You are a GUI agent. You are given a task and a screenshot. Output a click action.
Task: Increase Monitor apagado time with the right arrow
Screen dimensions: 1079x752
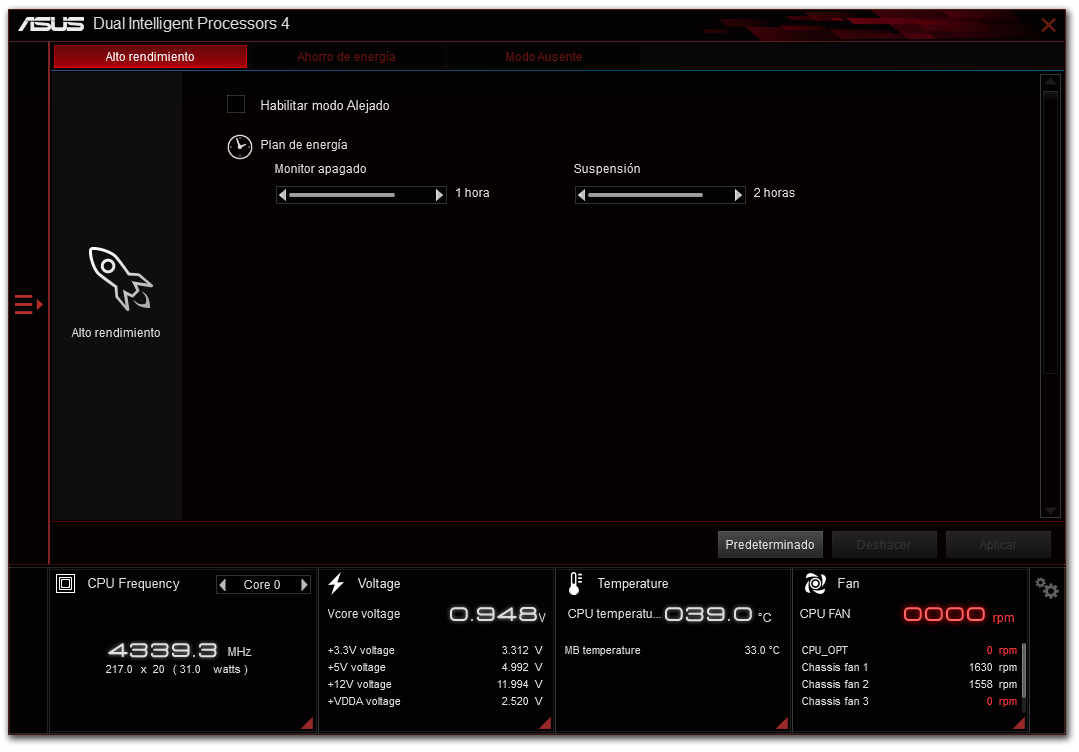[x=440, y=195]
